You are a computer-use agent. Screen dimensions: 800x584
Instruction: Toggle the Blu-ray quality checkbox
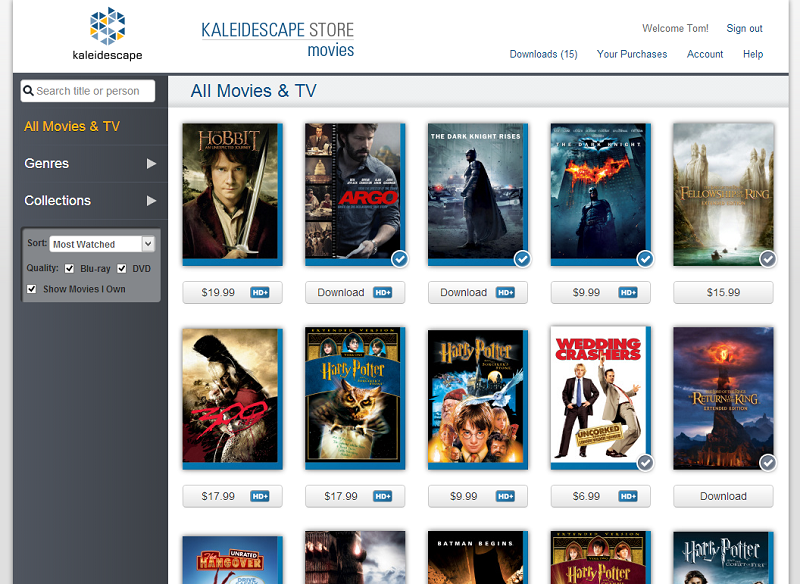[69, 269]
